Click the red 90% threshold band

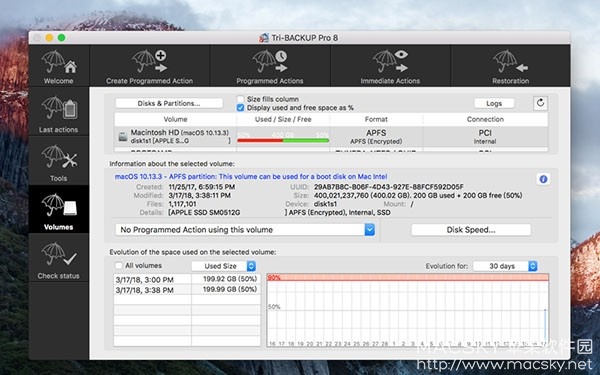(408, 277)
